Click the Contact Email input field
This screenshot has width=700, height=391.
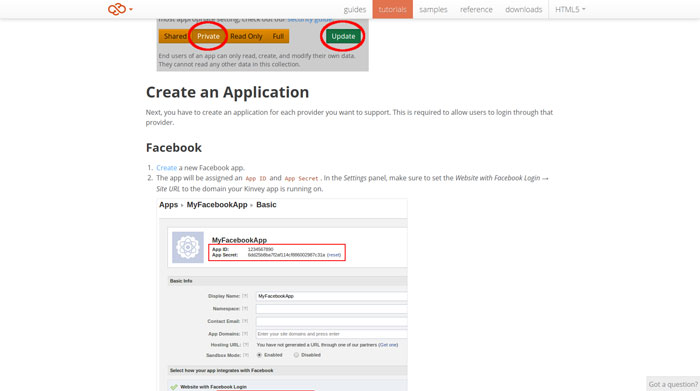332,321
